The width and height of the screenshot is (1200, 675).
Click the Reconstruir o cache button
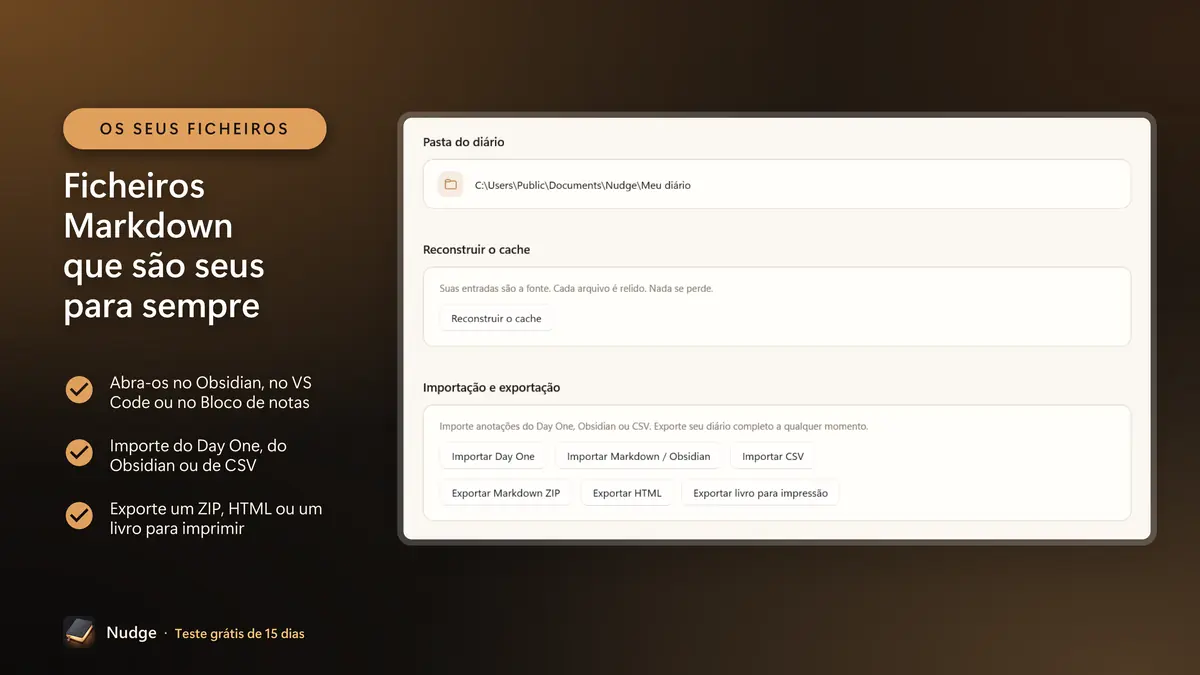[496, 319]
